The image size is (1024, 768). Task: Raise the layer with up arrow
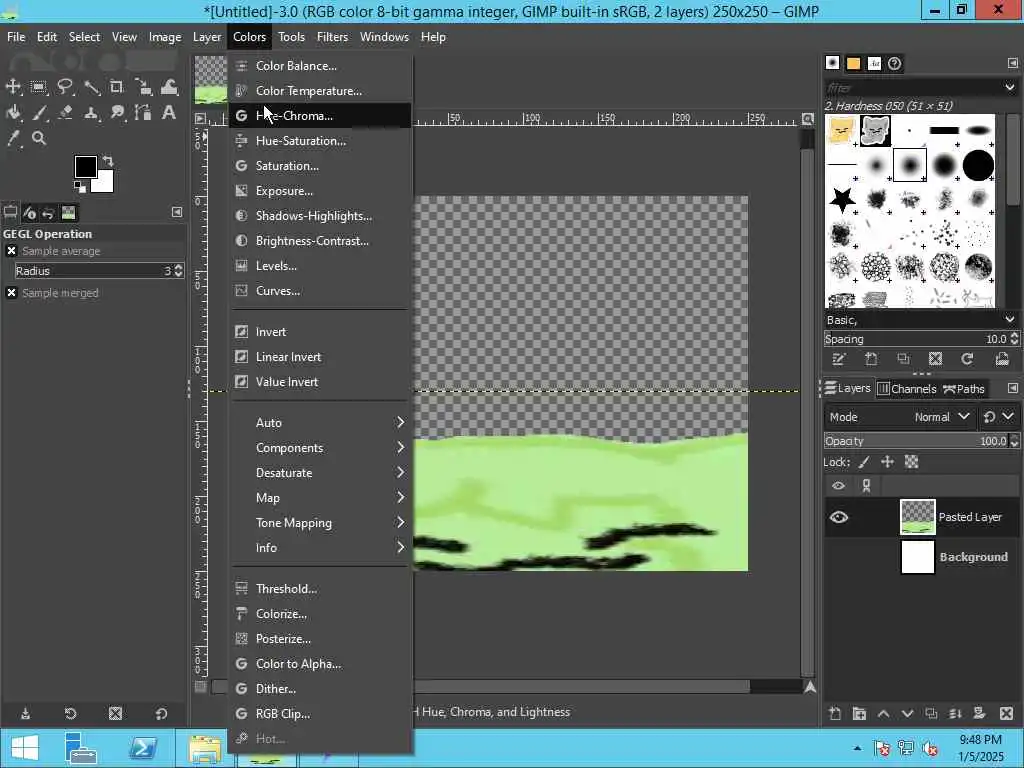pos(883,713)
